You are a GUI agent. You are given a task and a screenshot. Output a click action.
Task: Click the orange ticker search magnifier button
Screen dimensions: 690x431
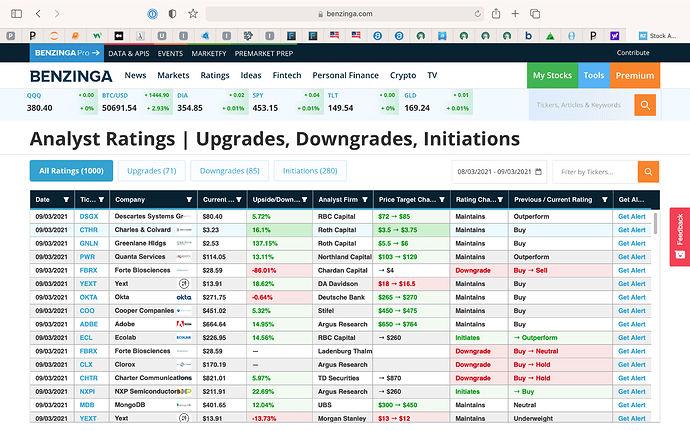(646, 104)
